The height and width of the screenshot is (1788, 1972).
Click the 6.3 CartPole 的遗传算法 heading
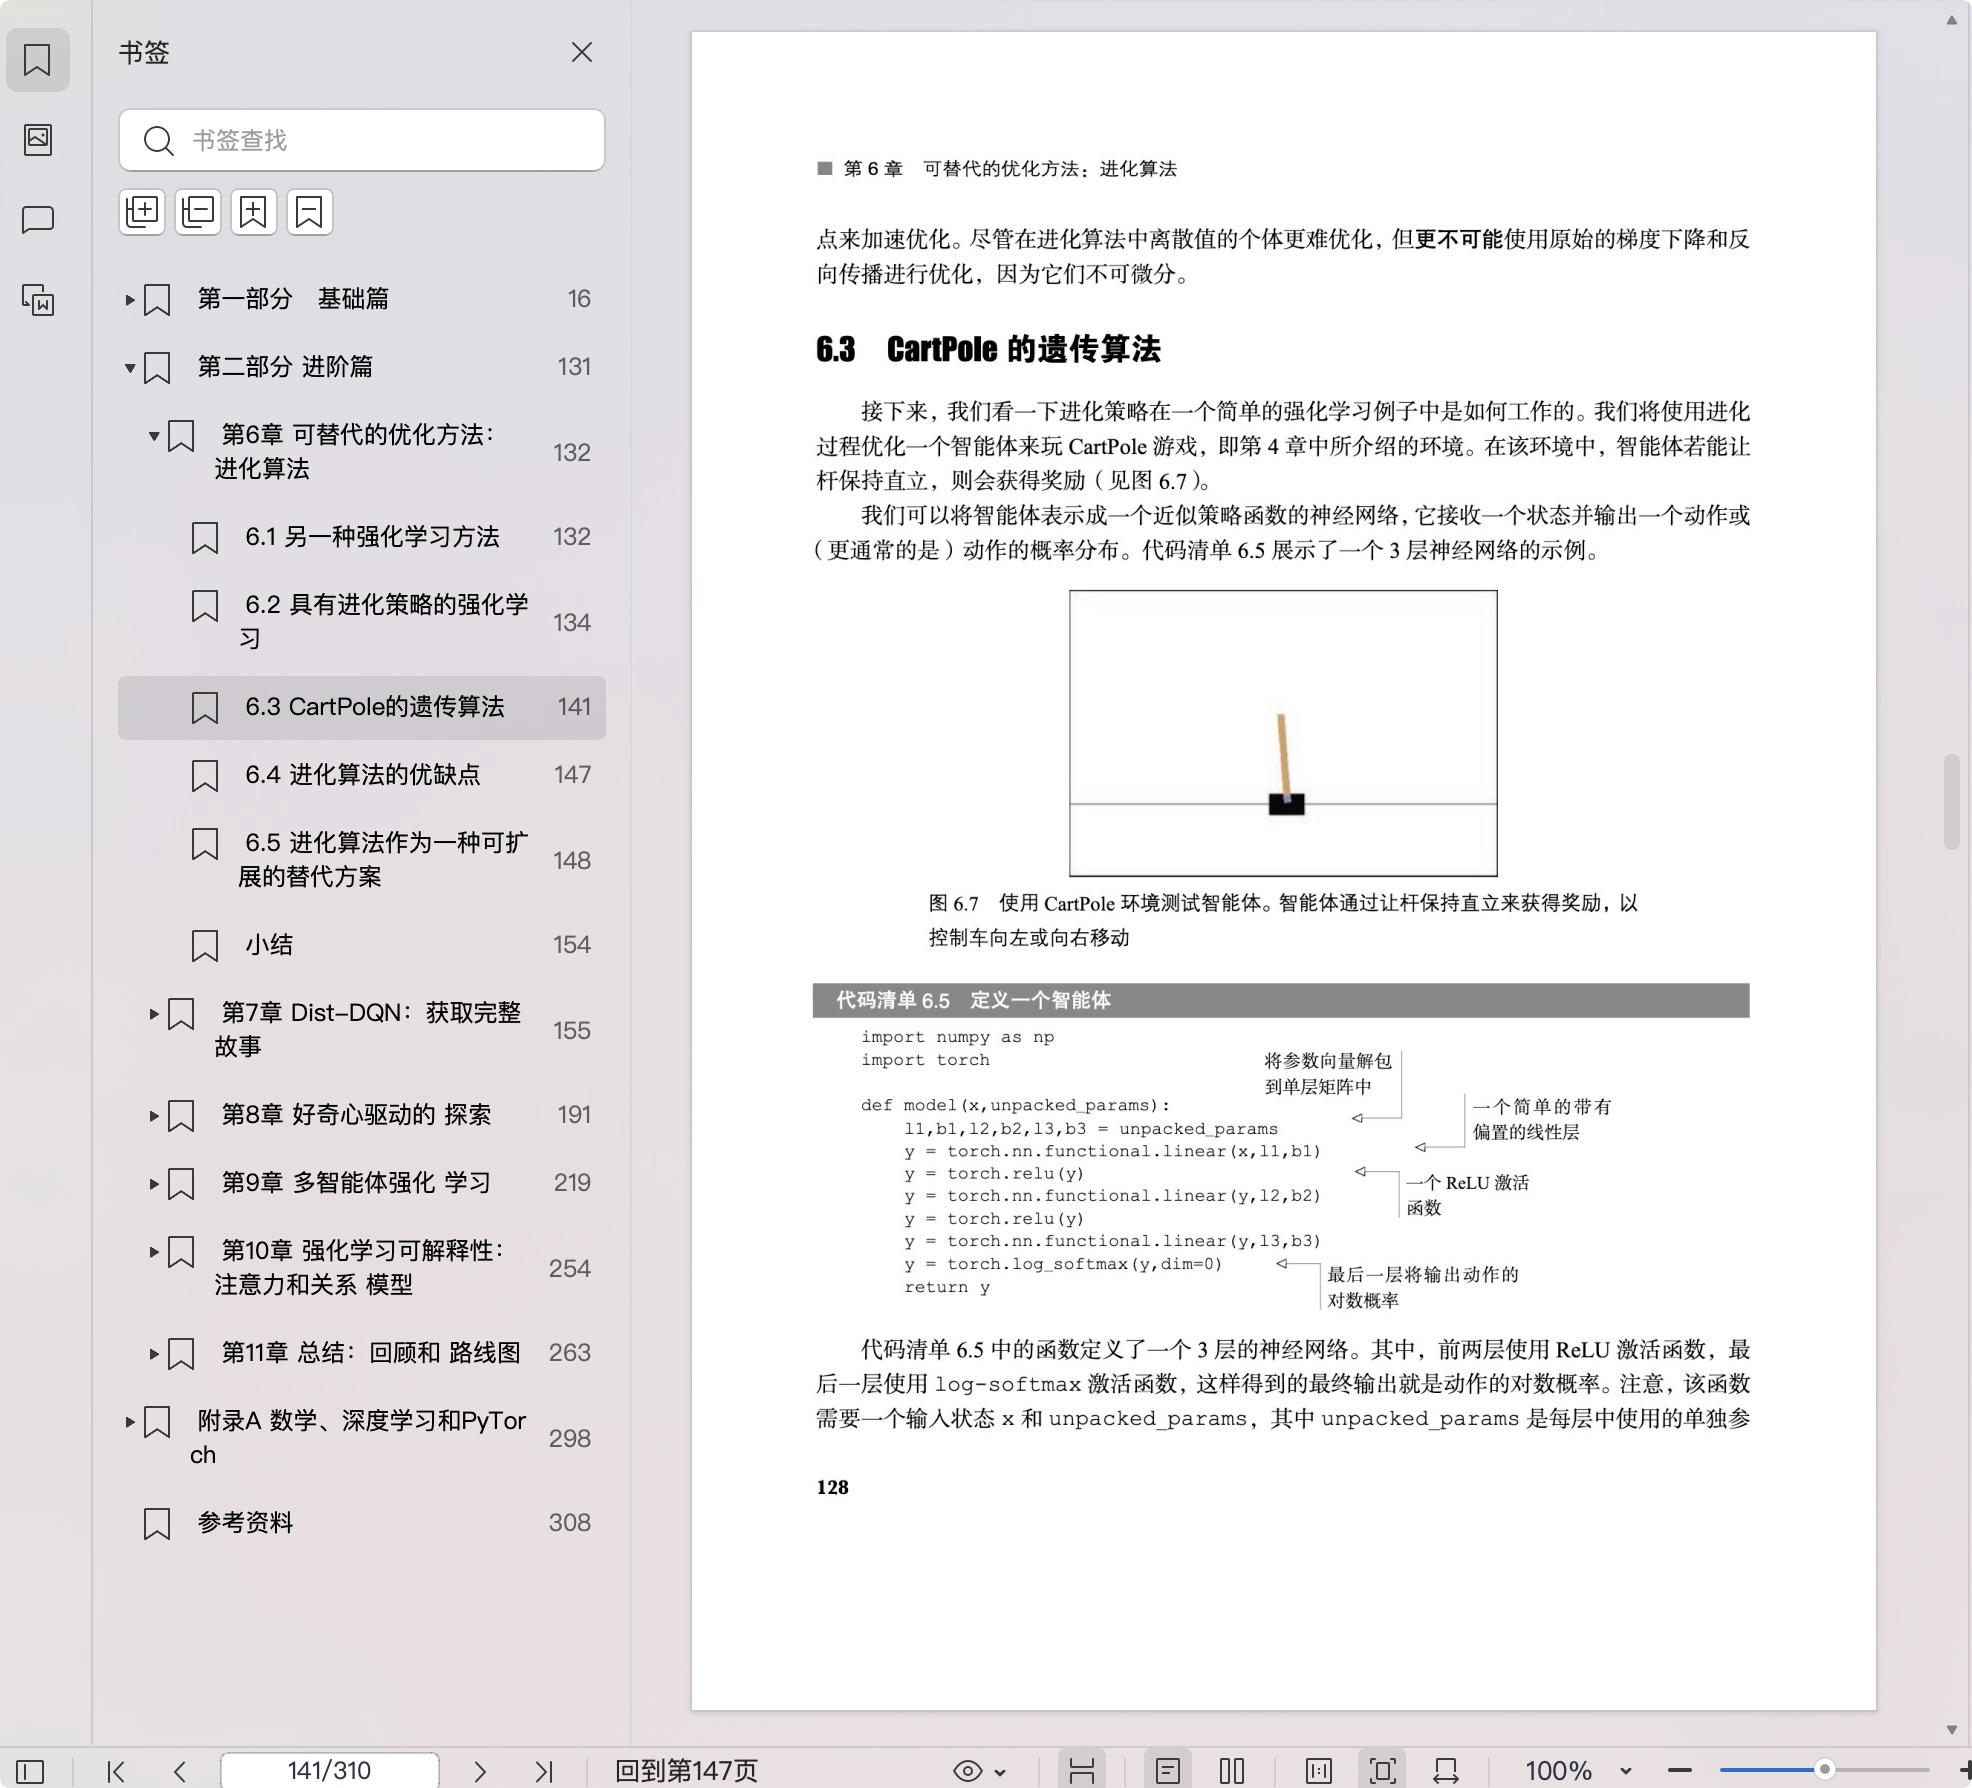pyautogui.click(x=988, y=349)
